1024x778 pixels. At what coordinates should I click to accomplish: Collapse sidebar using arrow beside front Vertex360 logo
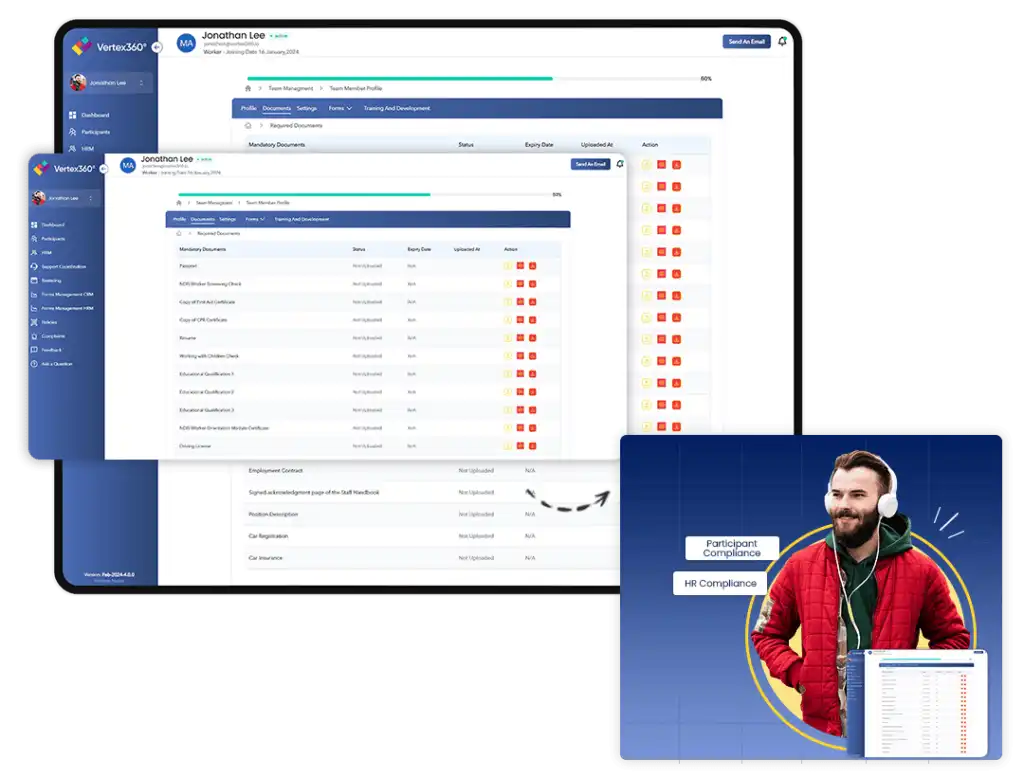pos(102,169)
